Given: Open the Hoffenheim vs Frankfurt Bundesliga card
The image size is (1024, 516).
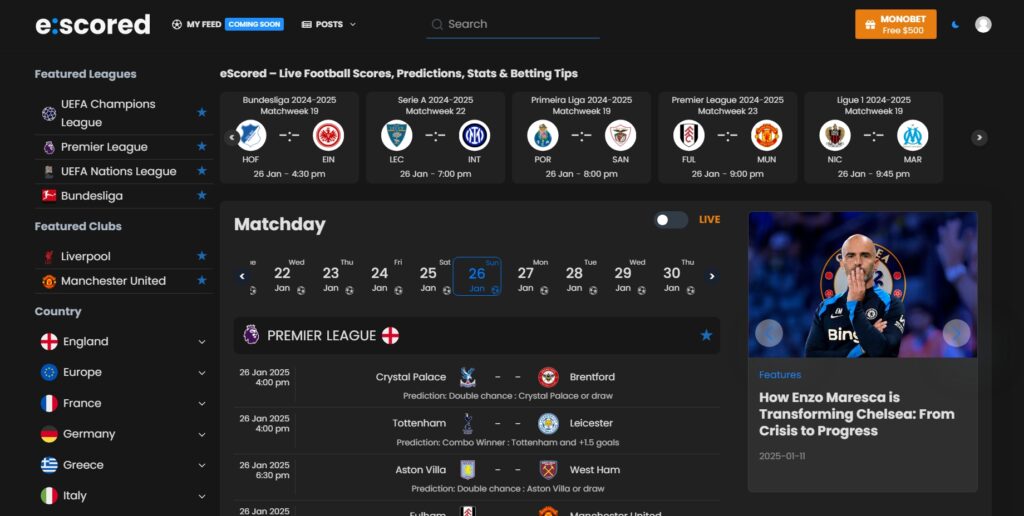Looking at the screenshot, I should tap(289, 137).
